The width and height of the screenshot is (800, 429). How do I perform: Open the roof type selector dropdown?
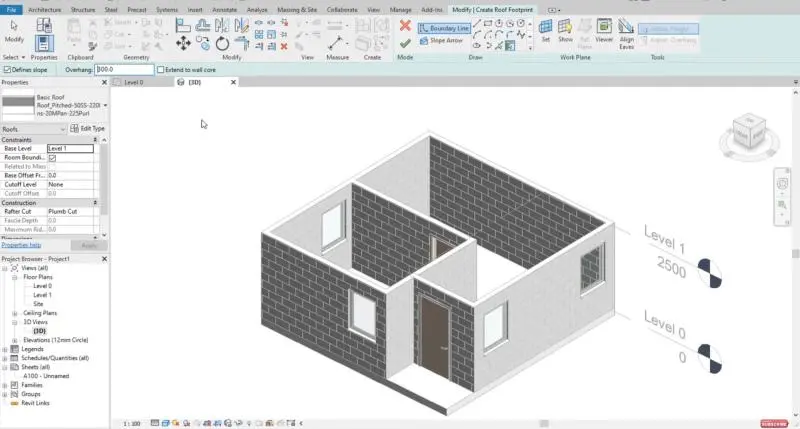(105, 104)
